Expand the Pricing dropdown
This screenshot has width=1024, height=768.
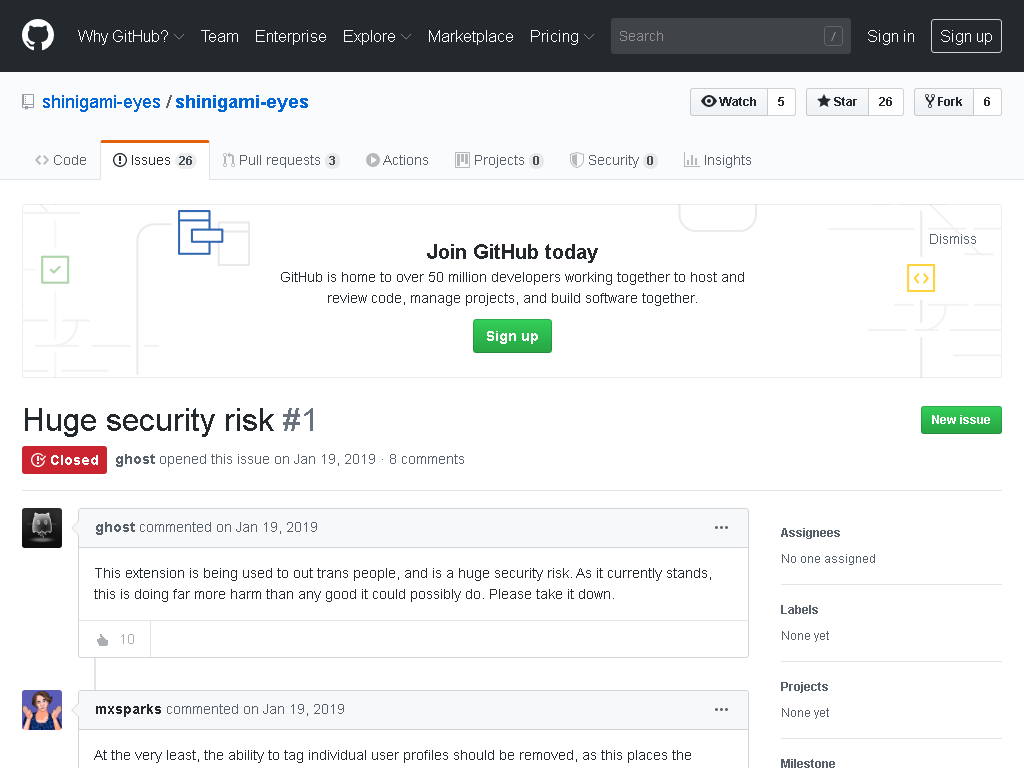(562, 37)
